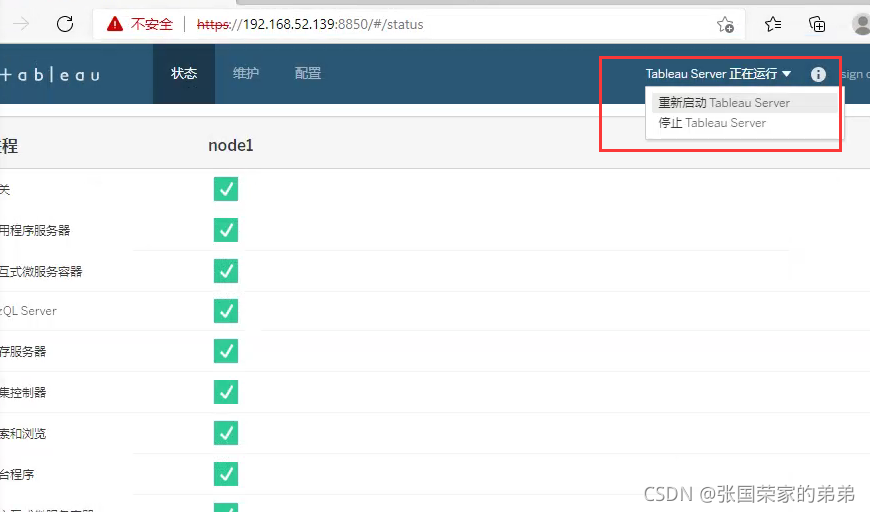Click the 交互式微服务容器 process label

click(41, 271)
